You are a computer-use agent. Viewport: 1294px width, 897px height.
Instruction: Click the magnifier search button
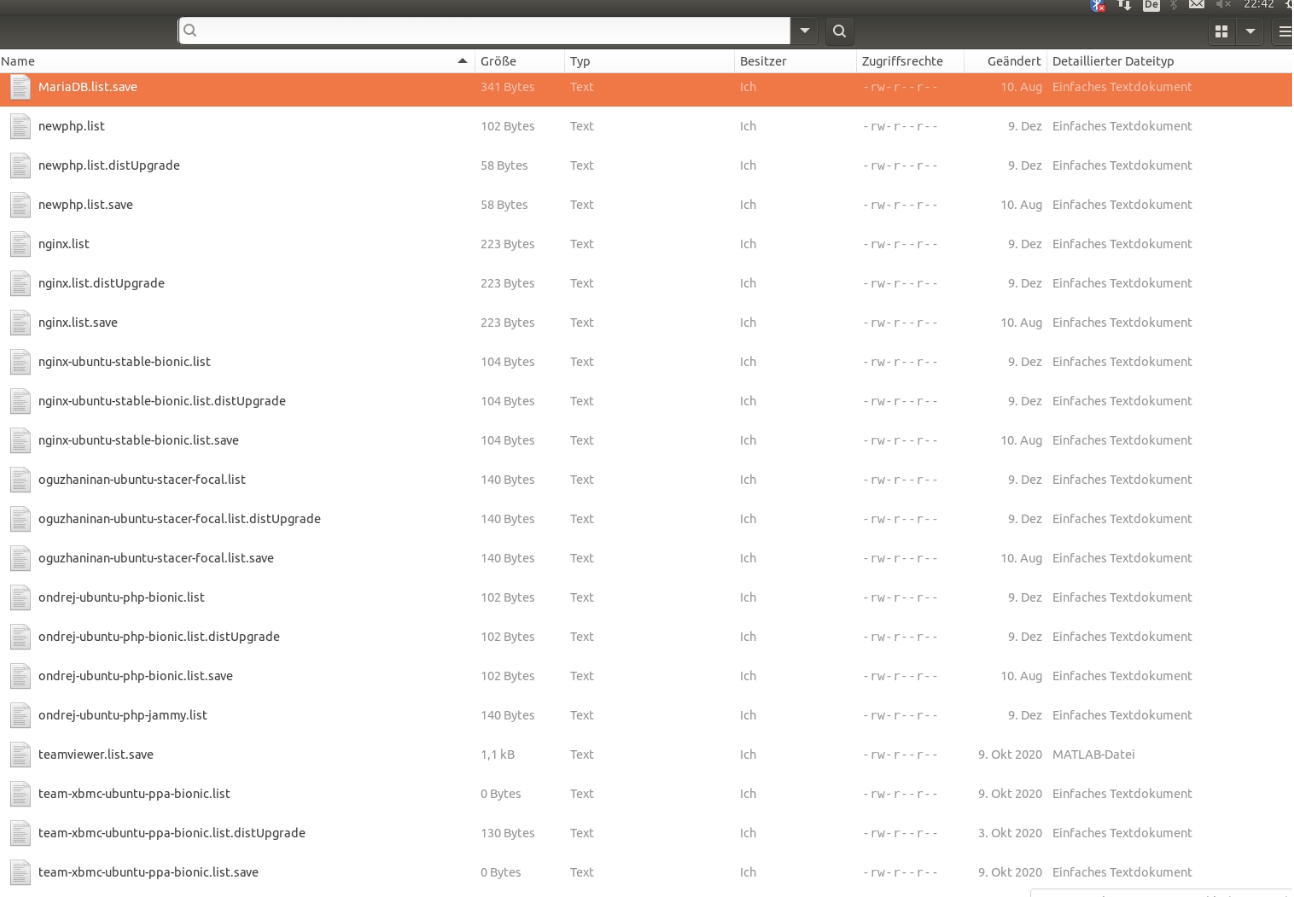tap(838, 32)
